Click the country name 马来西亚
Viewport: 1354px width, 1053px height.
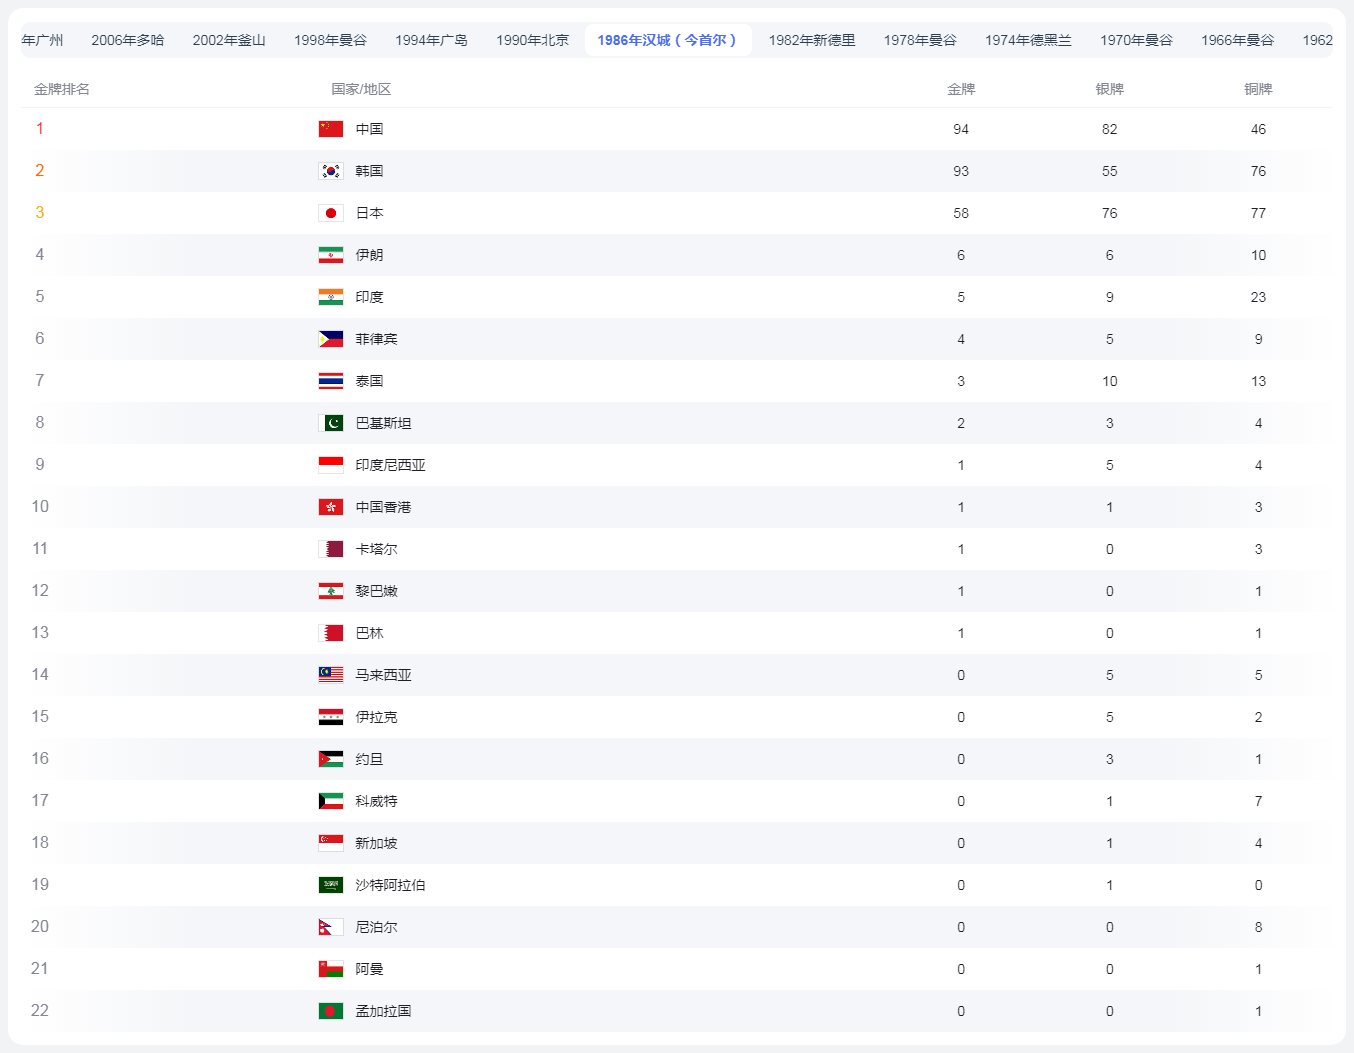point(383,675)
